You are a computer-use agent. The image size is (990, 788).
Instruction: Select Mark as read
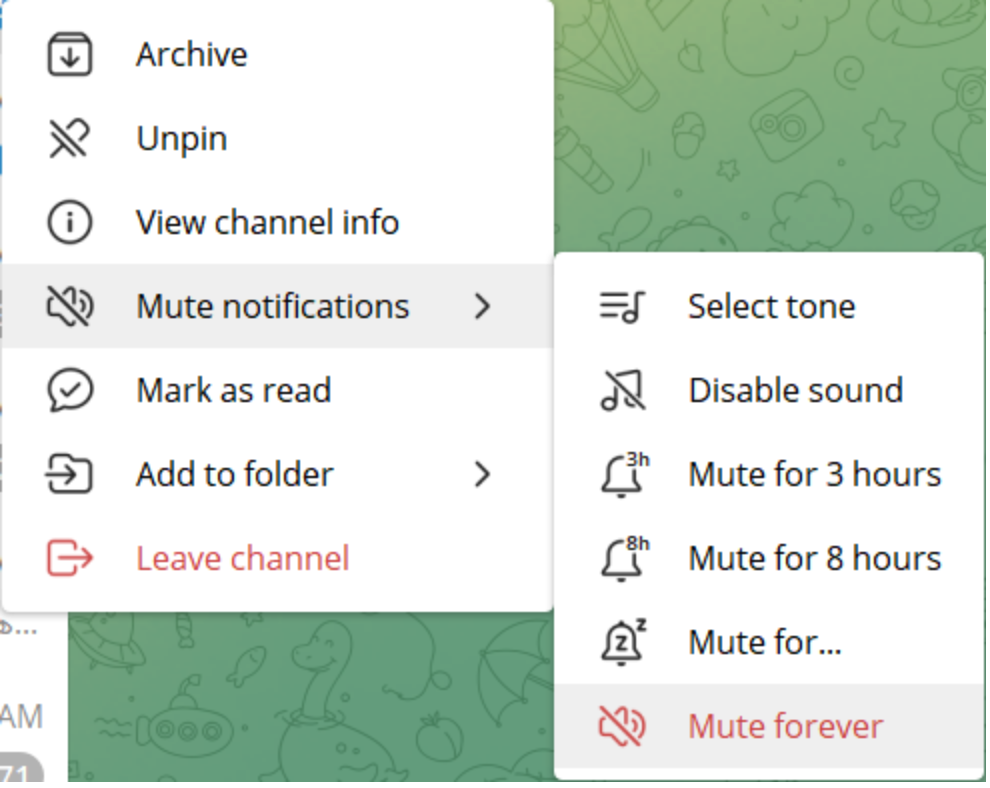point(278,390)
